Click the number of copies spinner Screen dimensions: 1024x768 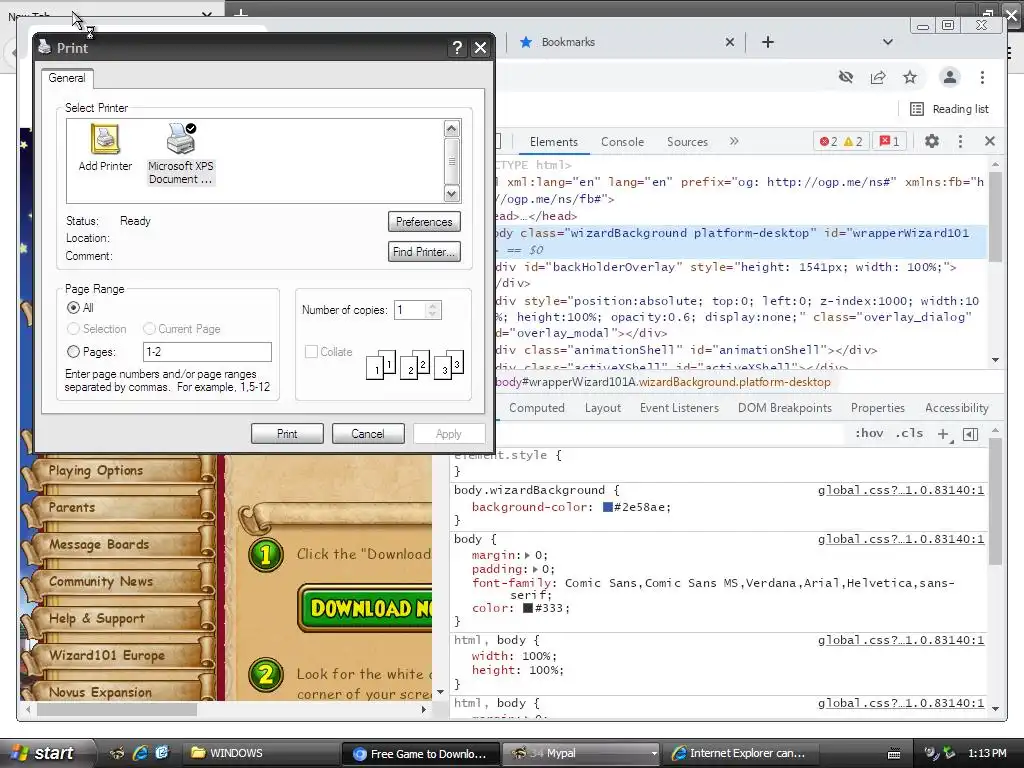point(433,310)
